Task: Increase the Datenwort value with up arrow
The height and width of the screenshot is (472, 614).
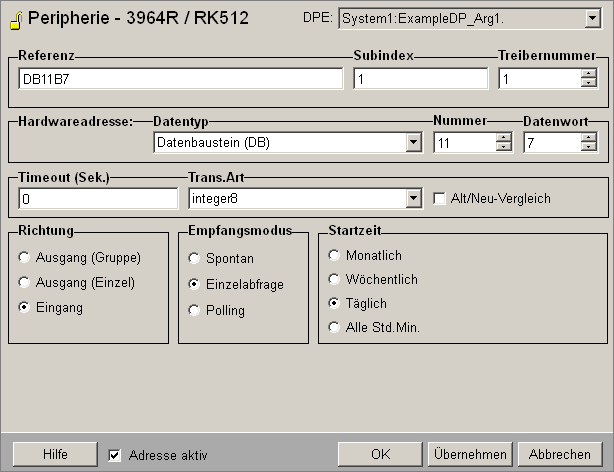Action: click(589, 137)
